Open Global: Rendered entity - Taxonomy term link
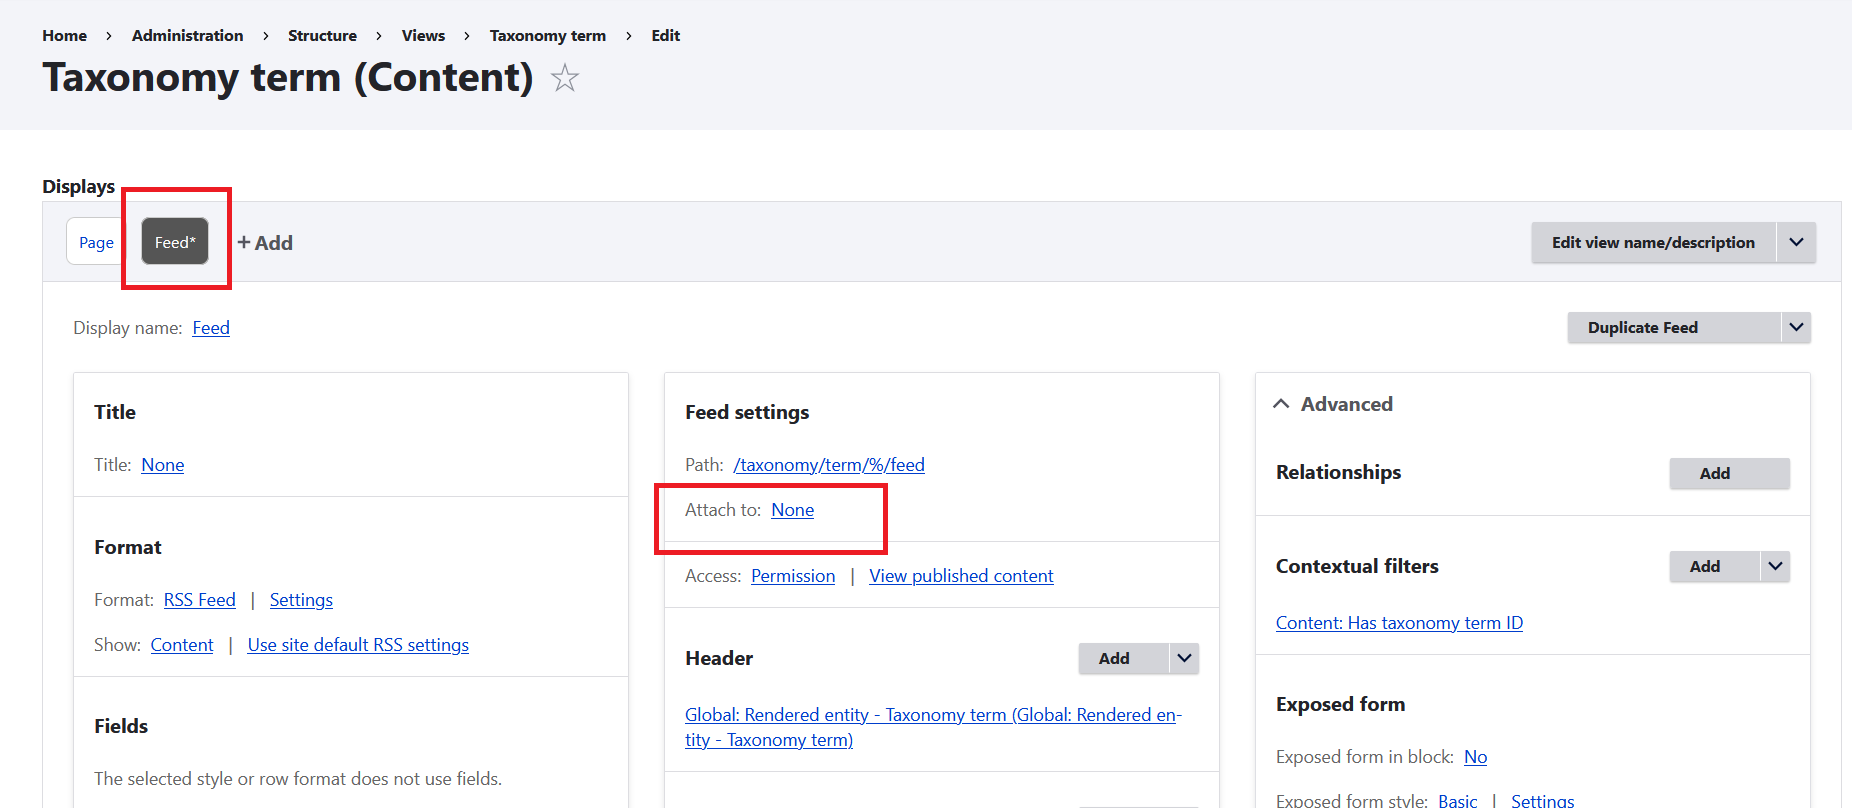This screenshot has height=808, width=1852. coord(933,727)
